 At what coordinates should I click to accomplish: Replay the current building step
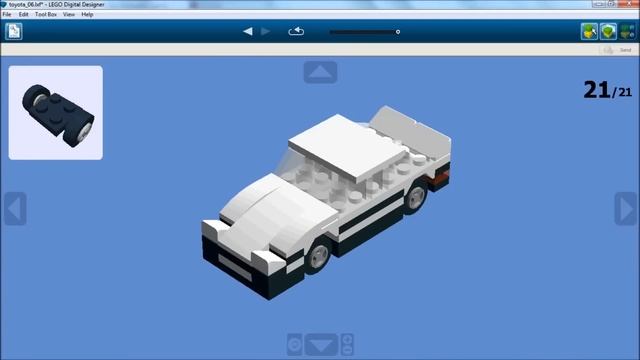296,31
